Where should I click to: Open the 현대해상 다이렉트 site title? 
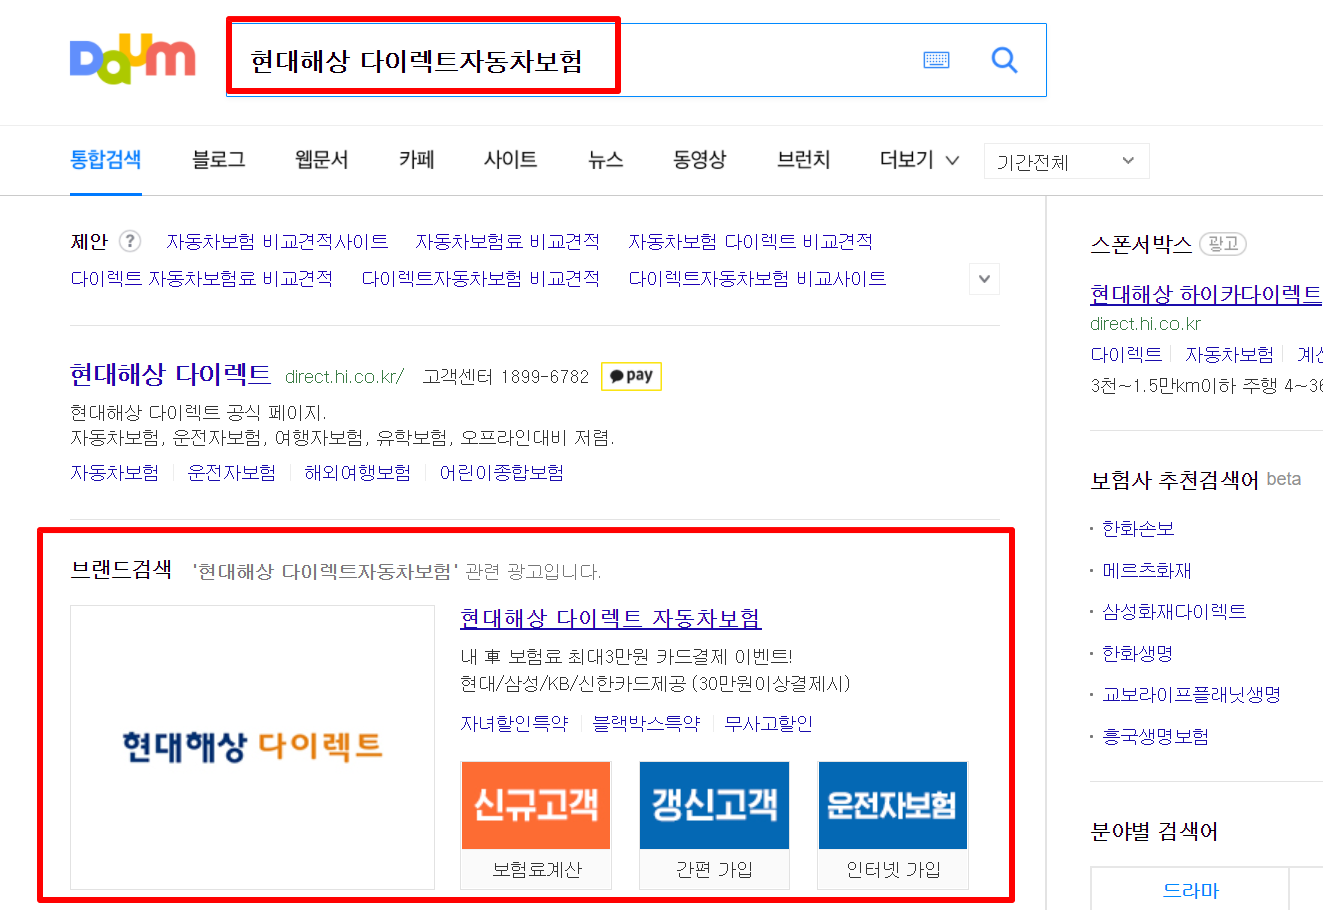click(171, 375)
